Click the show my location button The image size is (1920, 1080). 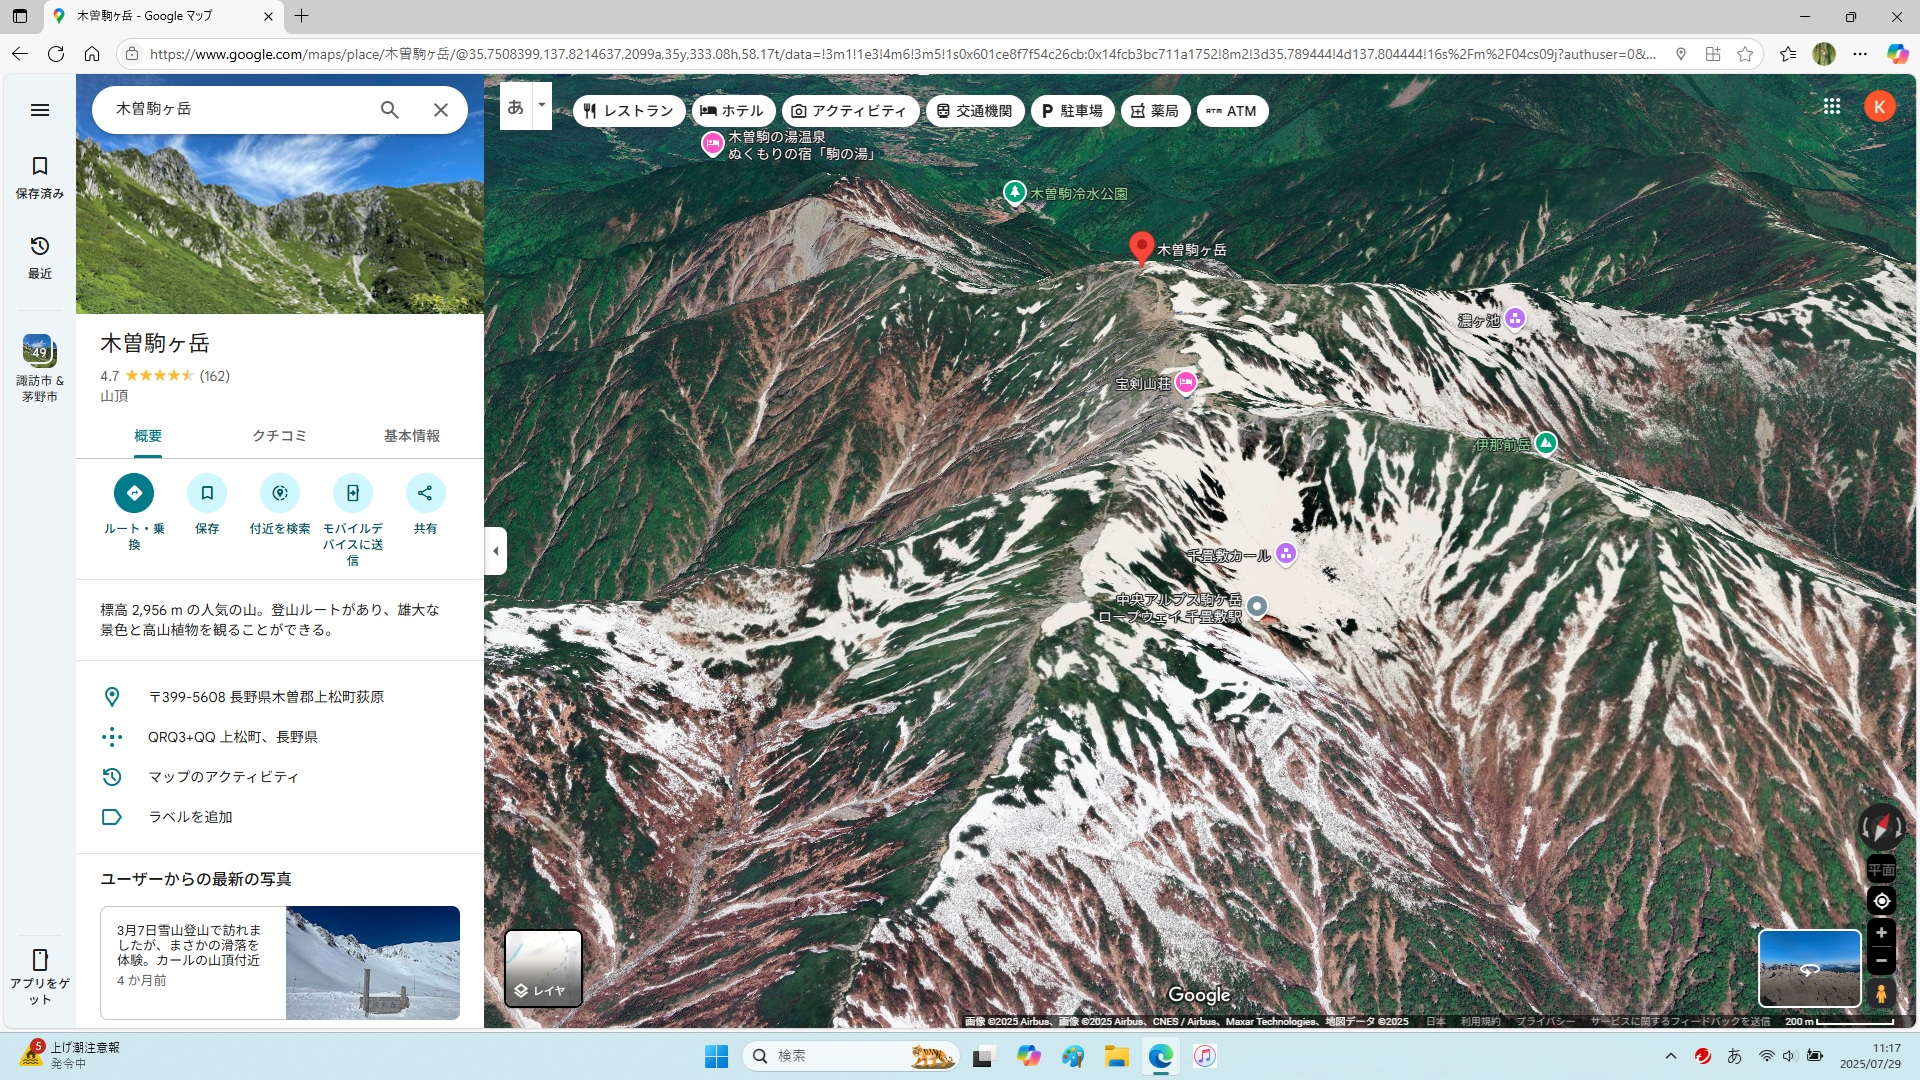[1881, 901]
